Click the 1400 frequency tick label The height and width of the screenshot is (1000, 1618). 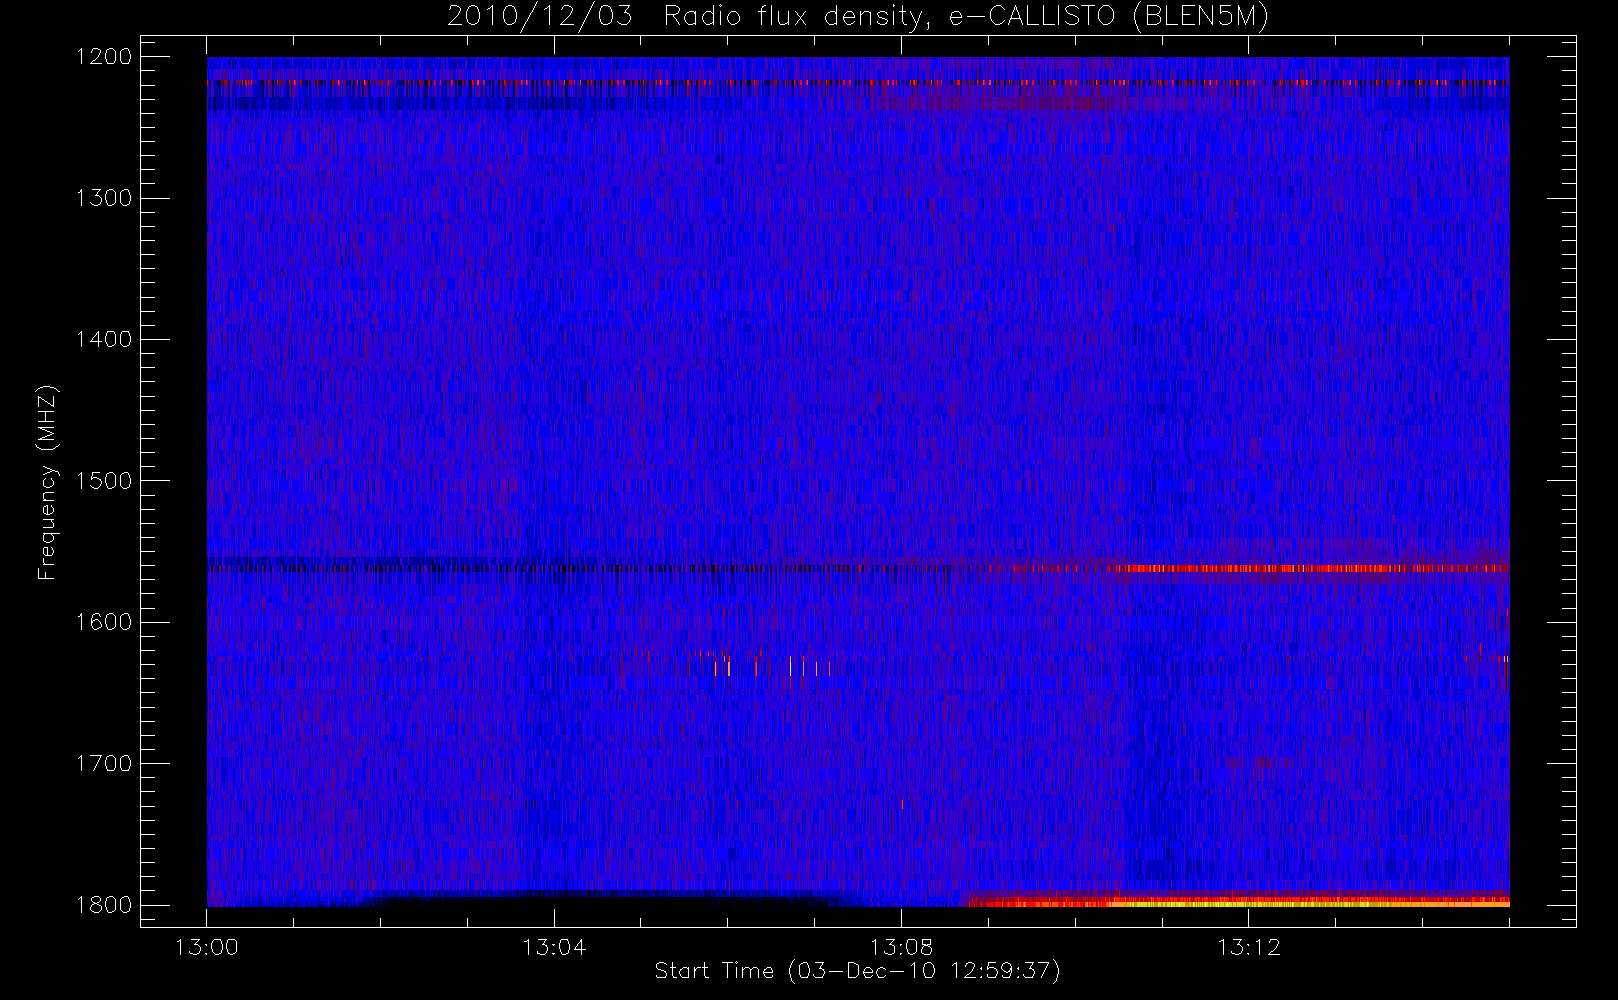coord(104,339)
